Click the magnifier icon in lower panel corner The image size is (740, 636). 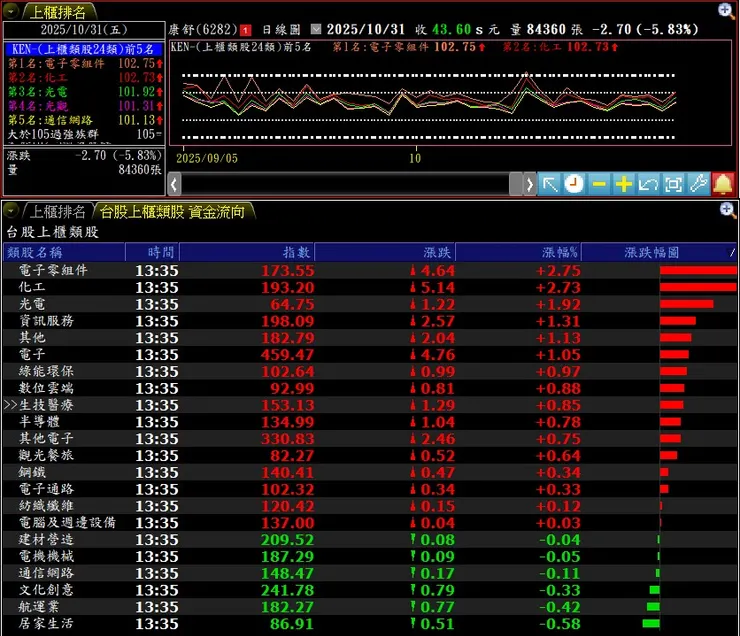(727, 209)
